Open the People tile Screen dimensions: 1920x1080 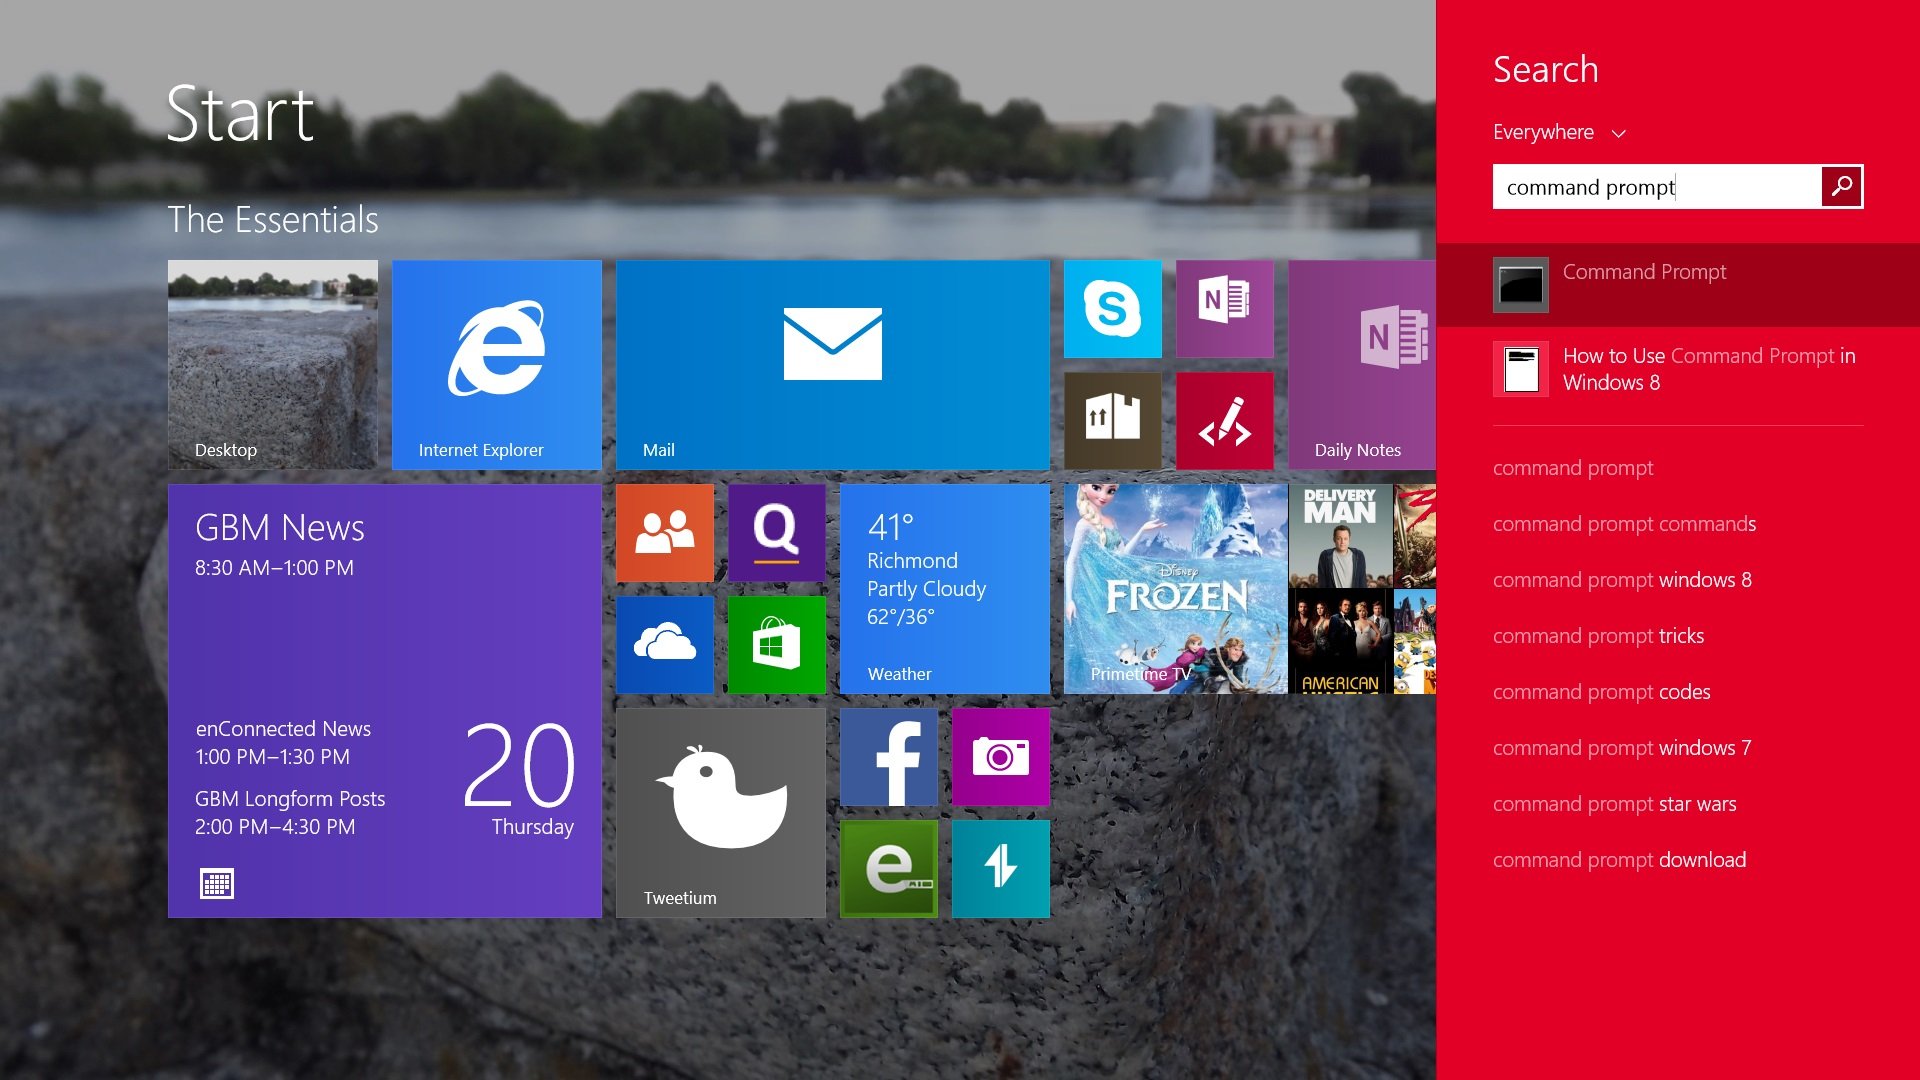click(x=665, y=533)
